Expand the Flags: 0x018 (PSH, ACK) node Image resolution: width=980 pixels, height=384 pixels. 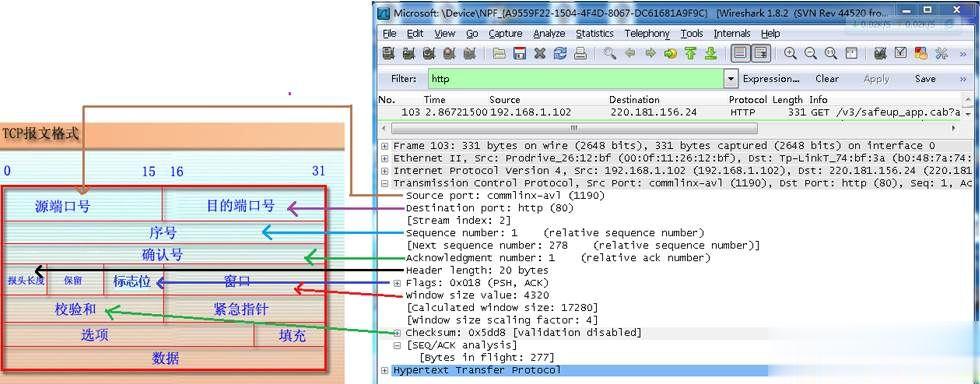click(397, 283)
